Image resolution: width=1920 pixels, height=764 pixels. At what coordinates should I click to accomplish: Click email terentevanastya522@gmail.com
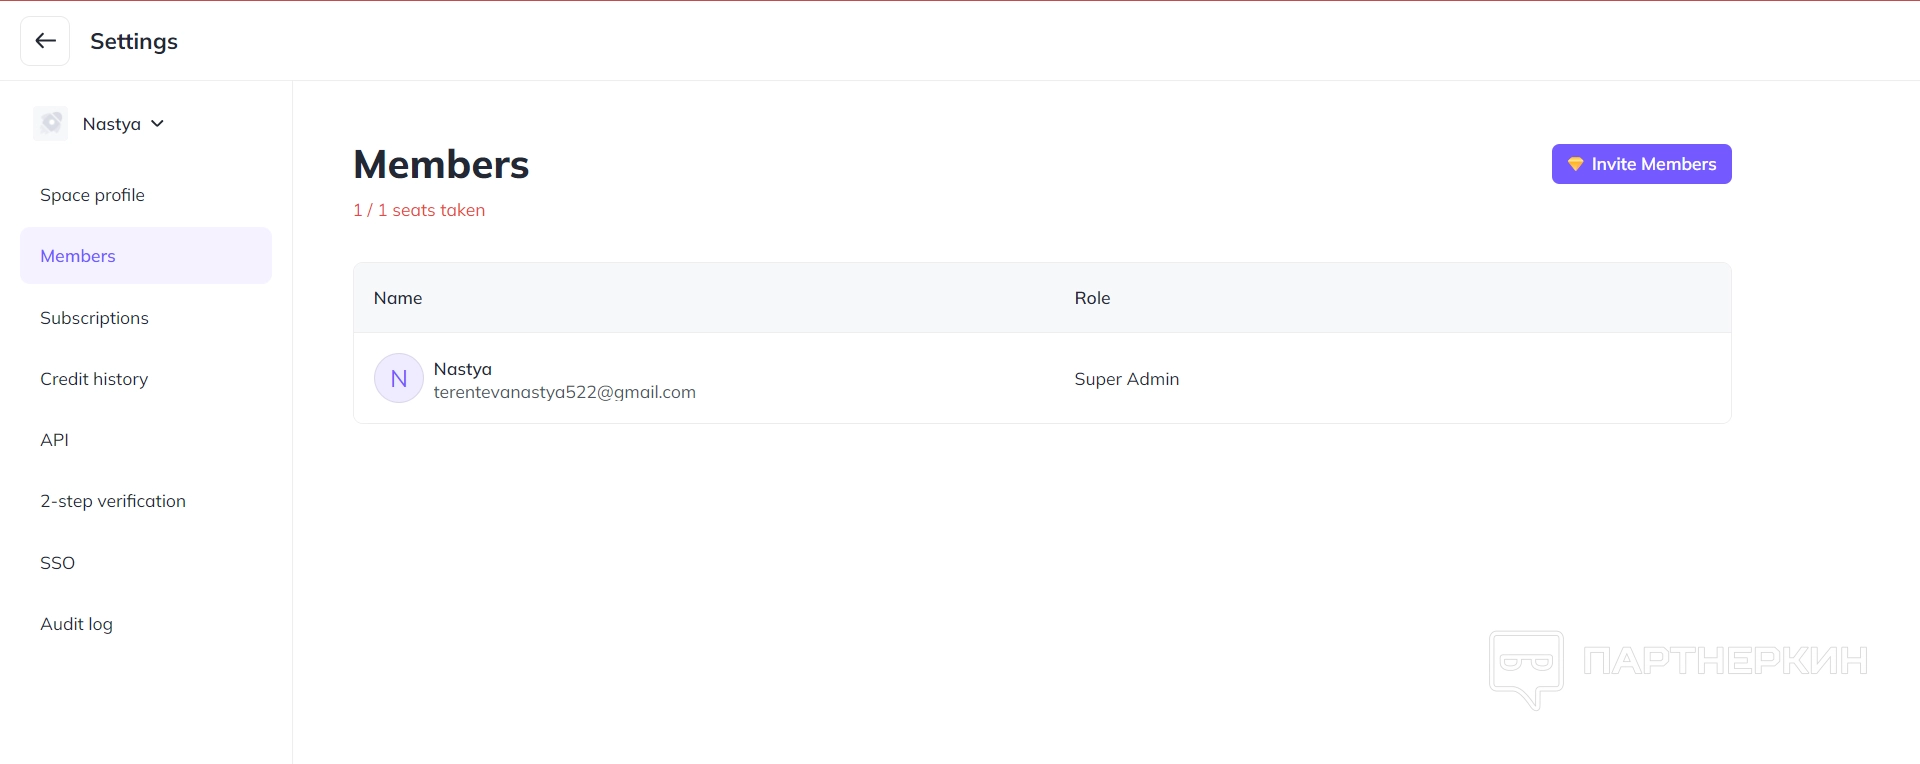point(564,392)
